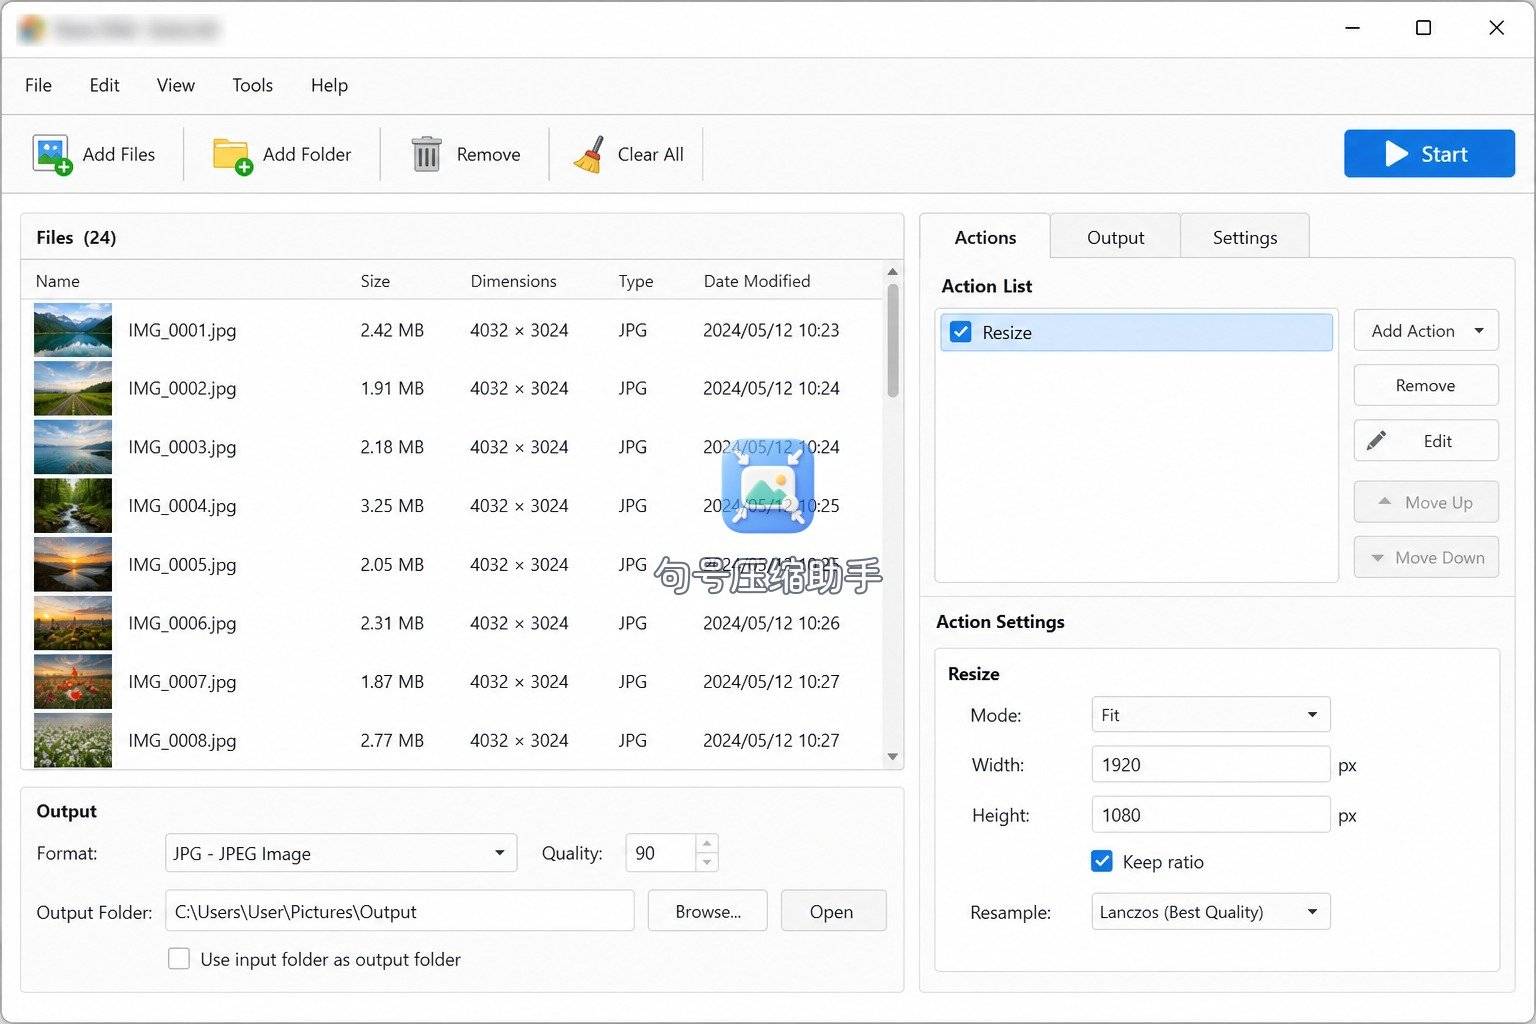
Task: Click the Clear All broom icon
Action: tap(588, 155)
